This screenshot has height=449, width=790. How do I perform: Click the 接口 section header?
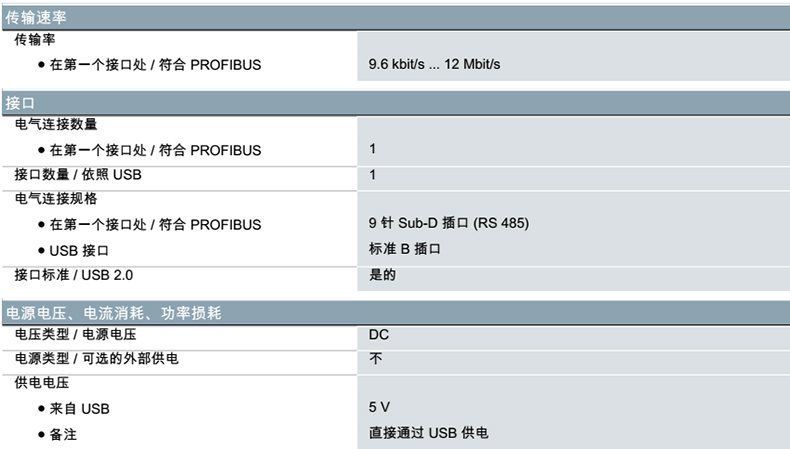[20, 102]
